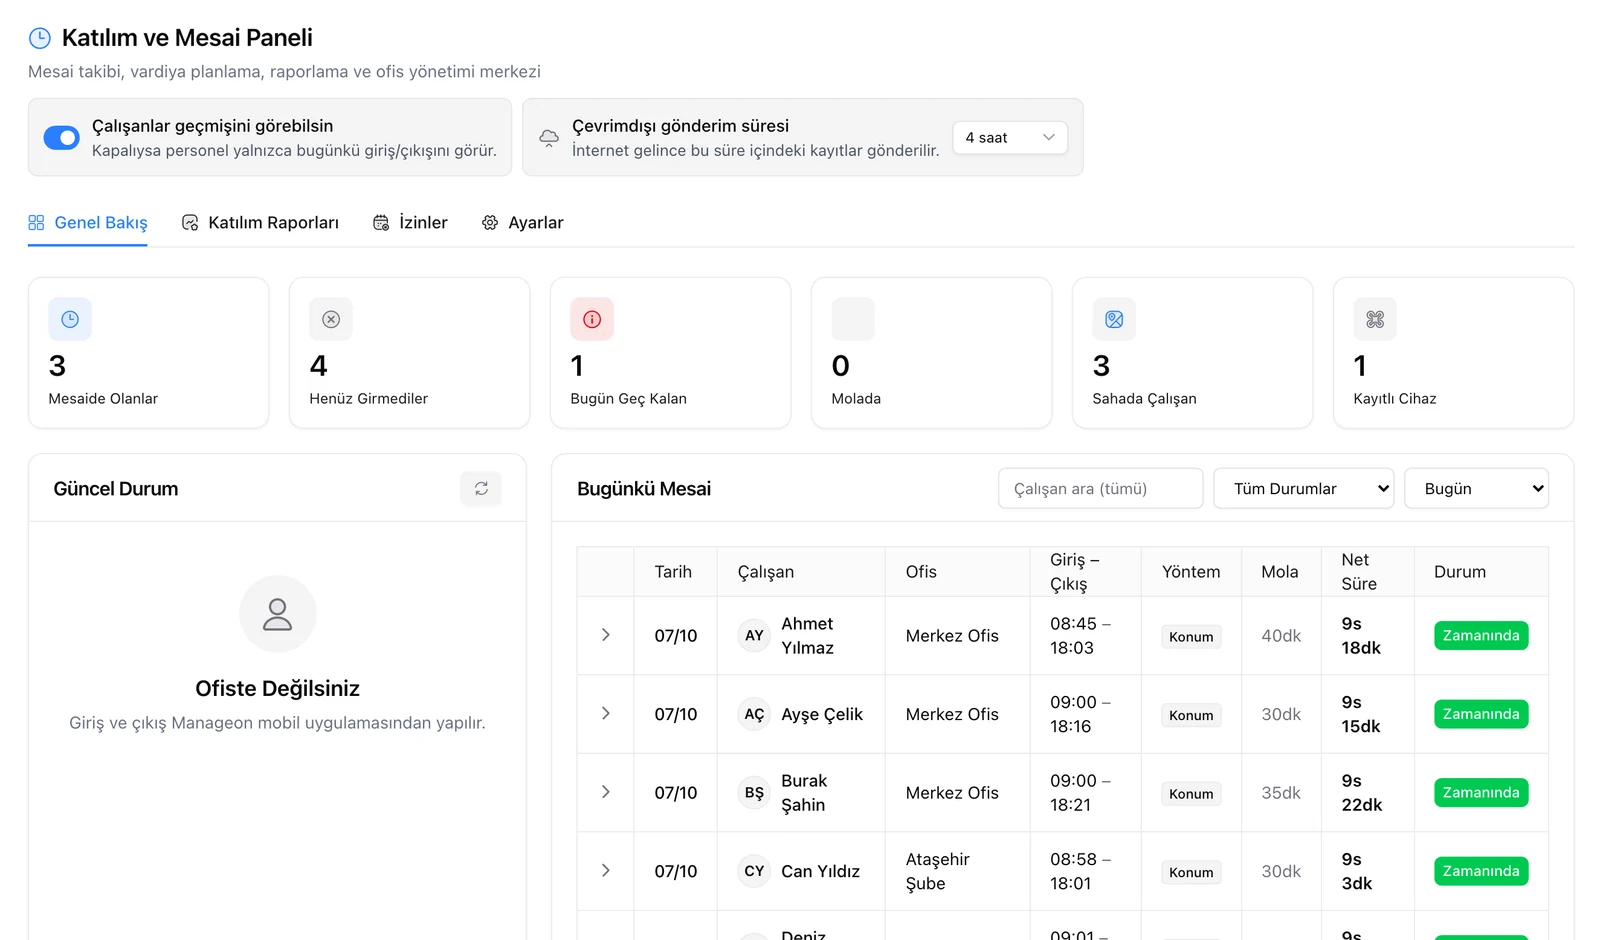The height and width of the screenshot is (940, 1600).
Task: Click the 40dk break value
Action: 1281,636
